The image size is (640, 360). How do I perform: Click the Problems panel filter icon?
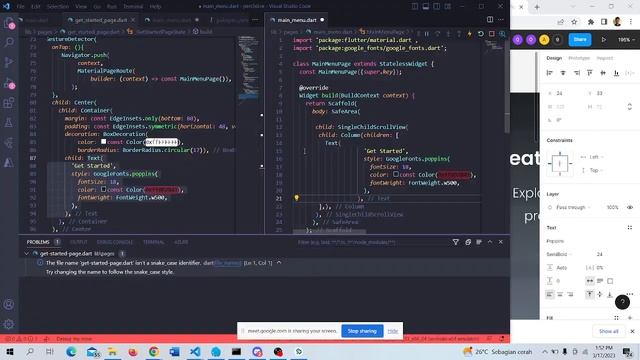[x=456, y=242]
